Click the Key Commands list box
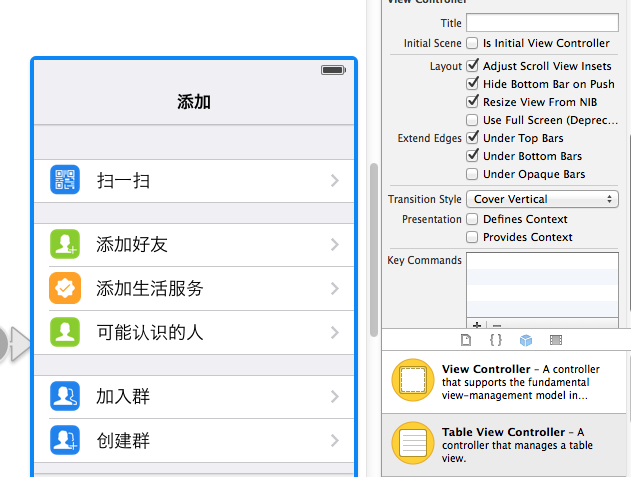This screenshot has width=631, height=477. point(542,285)
